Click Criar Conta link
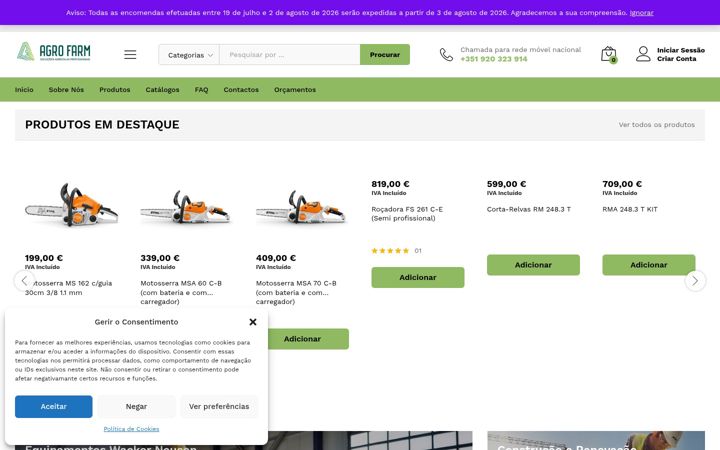The image size is (720, 450). tap(676, 59)
